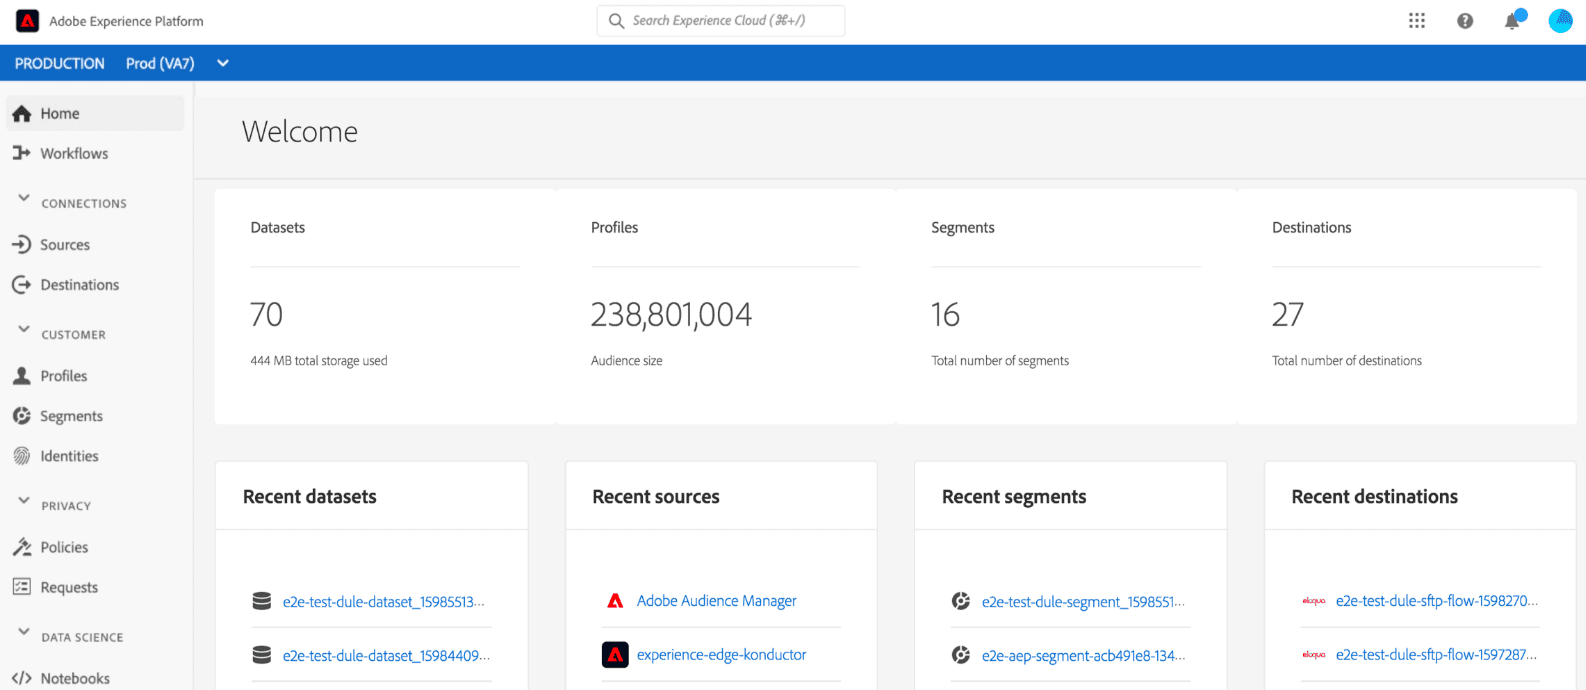This screenshot has height=690, width=1586.
Task: Click segment icon beside e2e-aep-segment-acb491e8
Action: [x=961, y=655]
